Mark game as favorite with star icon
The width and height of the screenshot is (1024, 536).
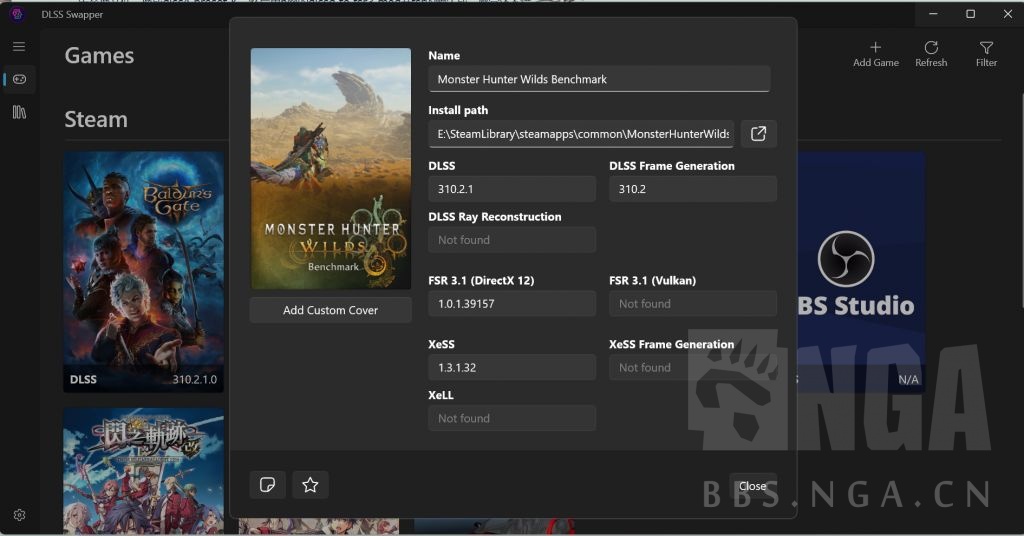click(310, 485)
